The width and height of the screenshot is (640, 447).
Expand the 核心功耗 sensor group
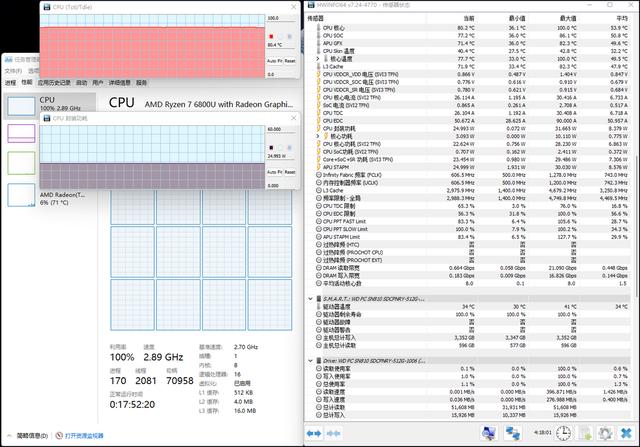coord(318,136)
